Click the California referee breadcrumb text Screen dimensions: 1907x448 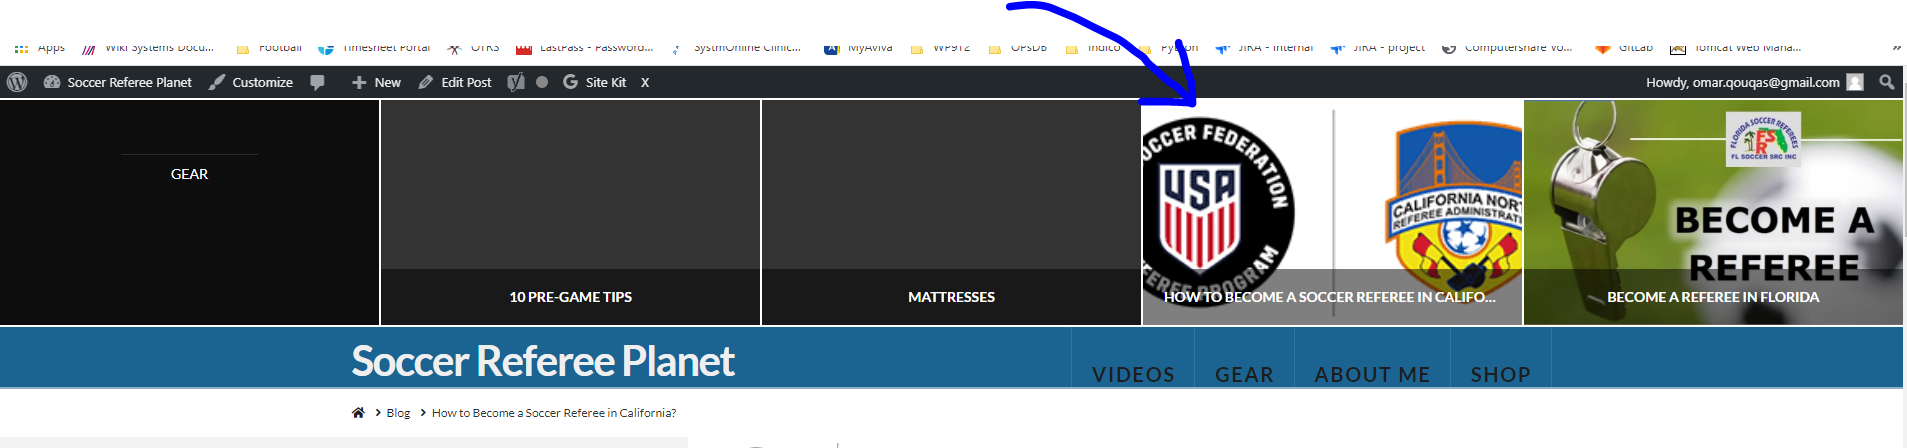pos(554,413)
